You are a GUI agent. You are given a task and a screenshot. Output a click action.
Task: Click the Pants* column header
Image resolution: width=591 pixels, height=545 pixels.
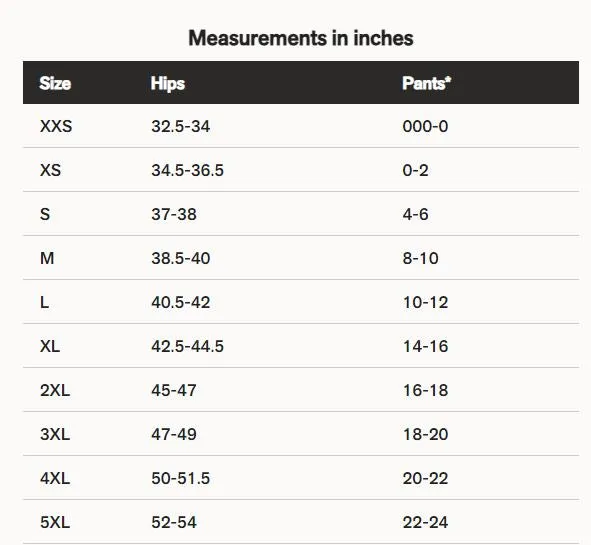click(x=426, y=83)
